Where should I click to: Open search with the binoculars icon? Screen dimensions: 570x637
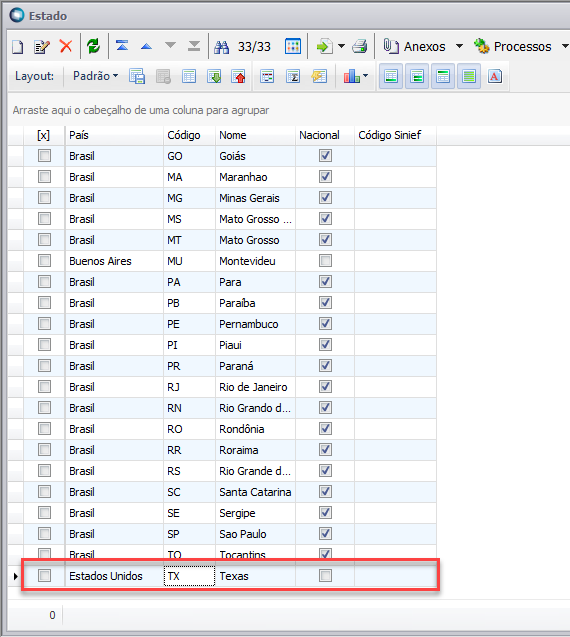coord(221,47)
